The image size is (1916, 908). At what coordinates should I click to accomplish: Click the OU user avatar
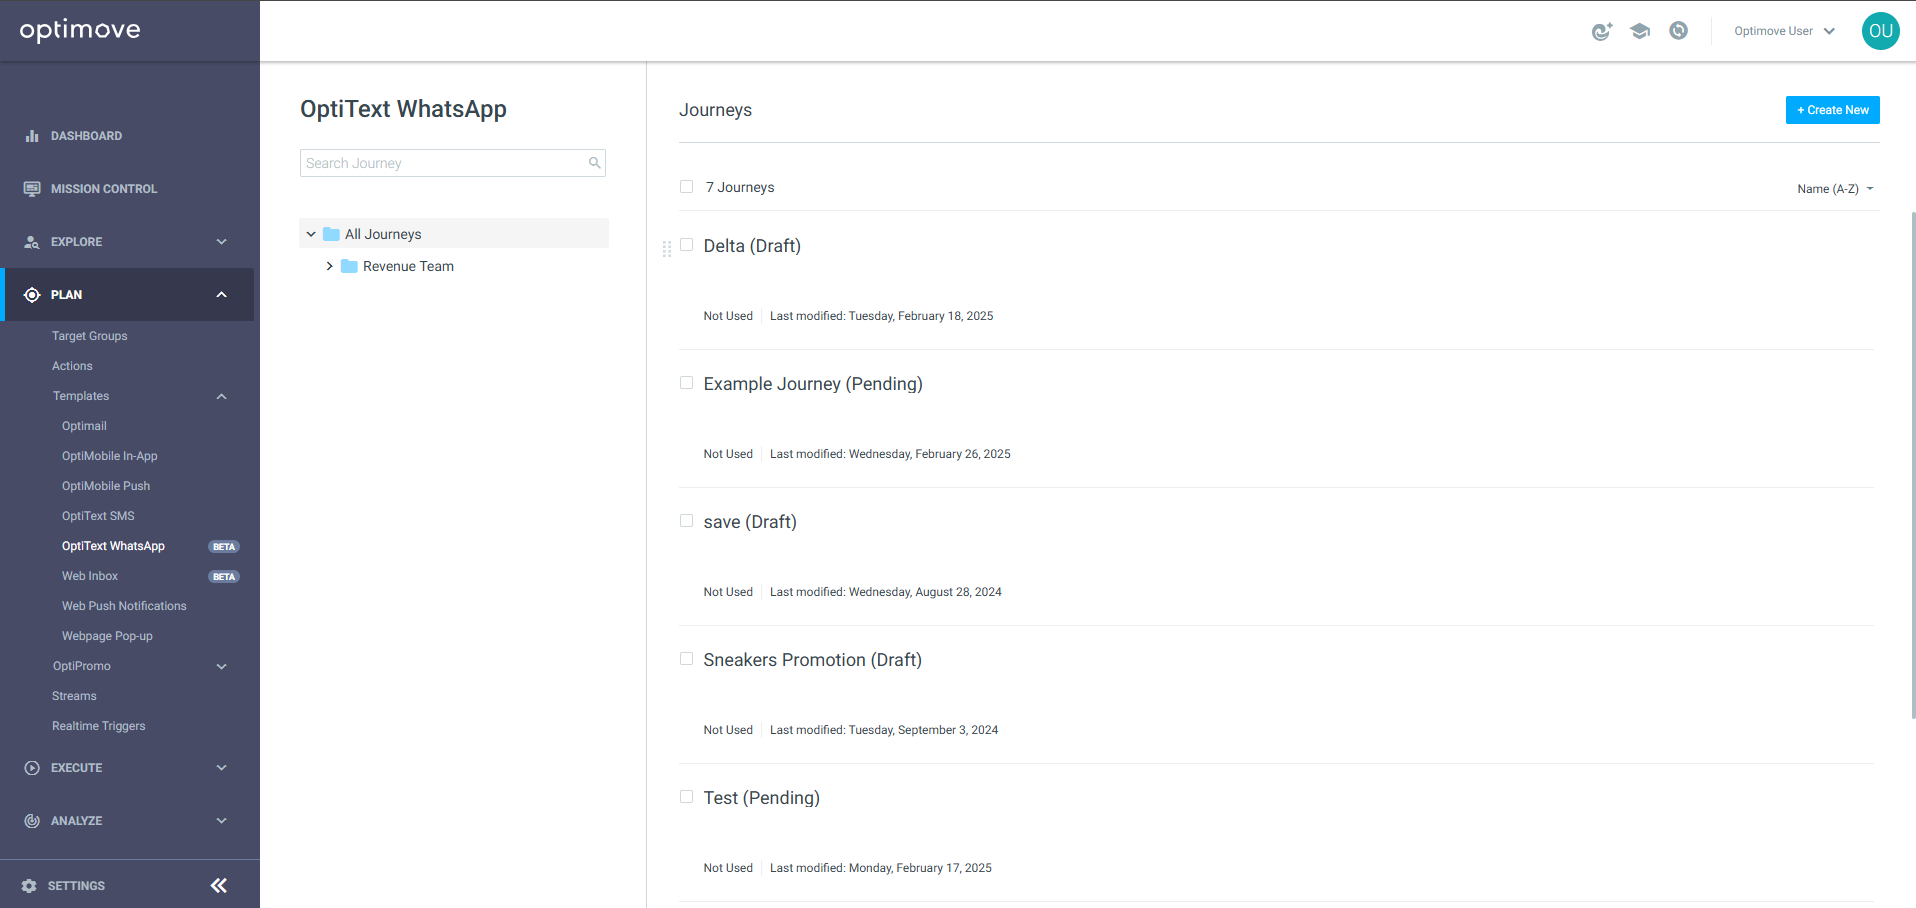coord(1880,31)
